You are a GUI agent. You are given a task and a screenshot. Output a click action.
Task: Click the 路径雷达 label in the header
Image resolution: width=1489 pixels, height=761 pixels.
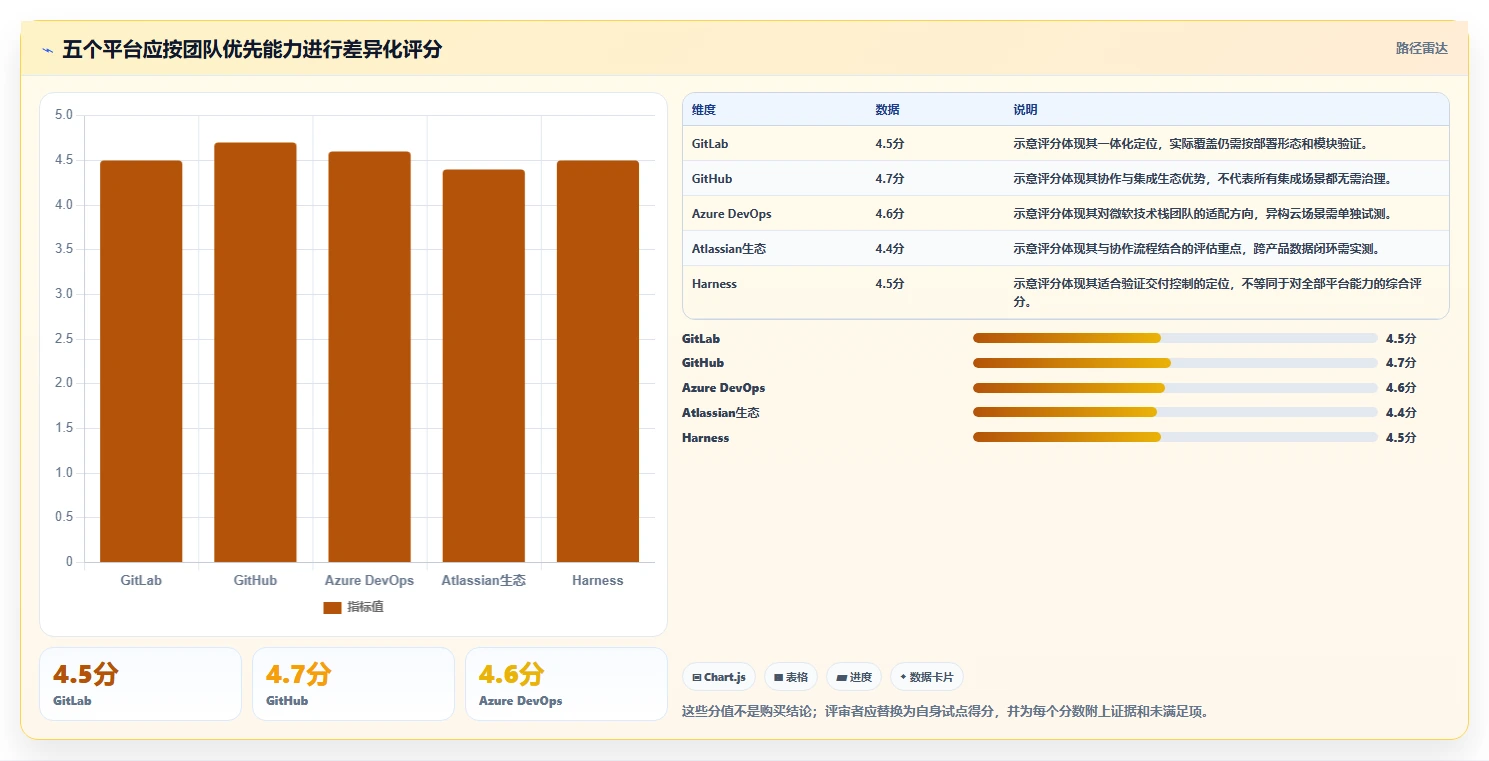[1421, 48]
